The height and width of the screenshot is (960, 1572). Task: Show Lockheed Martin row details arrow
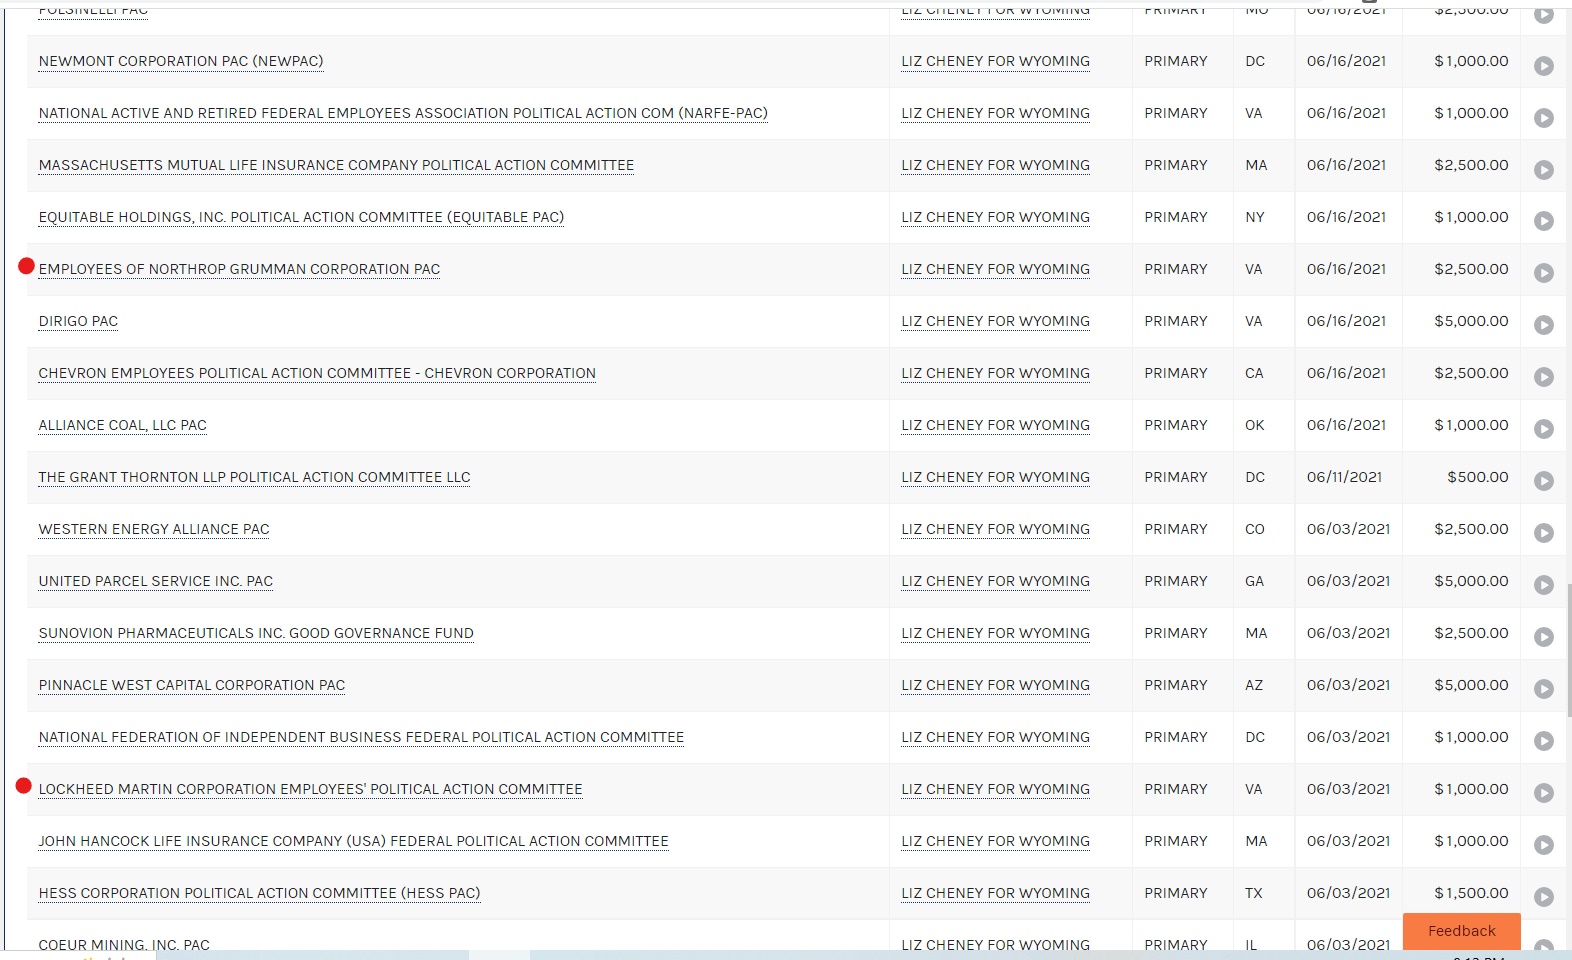point(1544,793)
